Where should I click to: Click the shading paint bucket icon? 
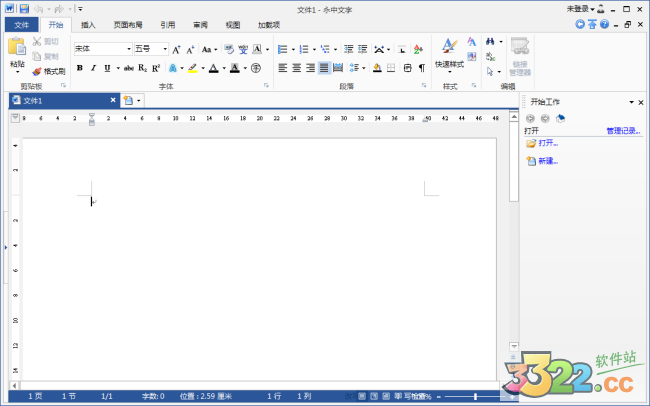point(377,68)
